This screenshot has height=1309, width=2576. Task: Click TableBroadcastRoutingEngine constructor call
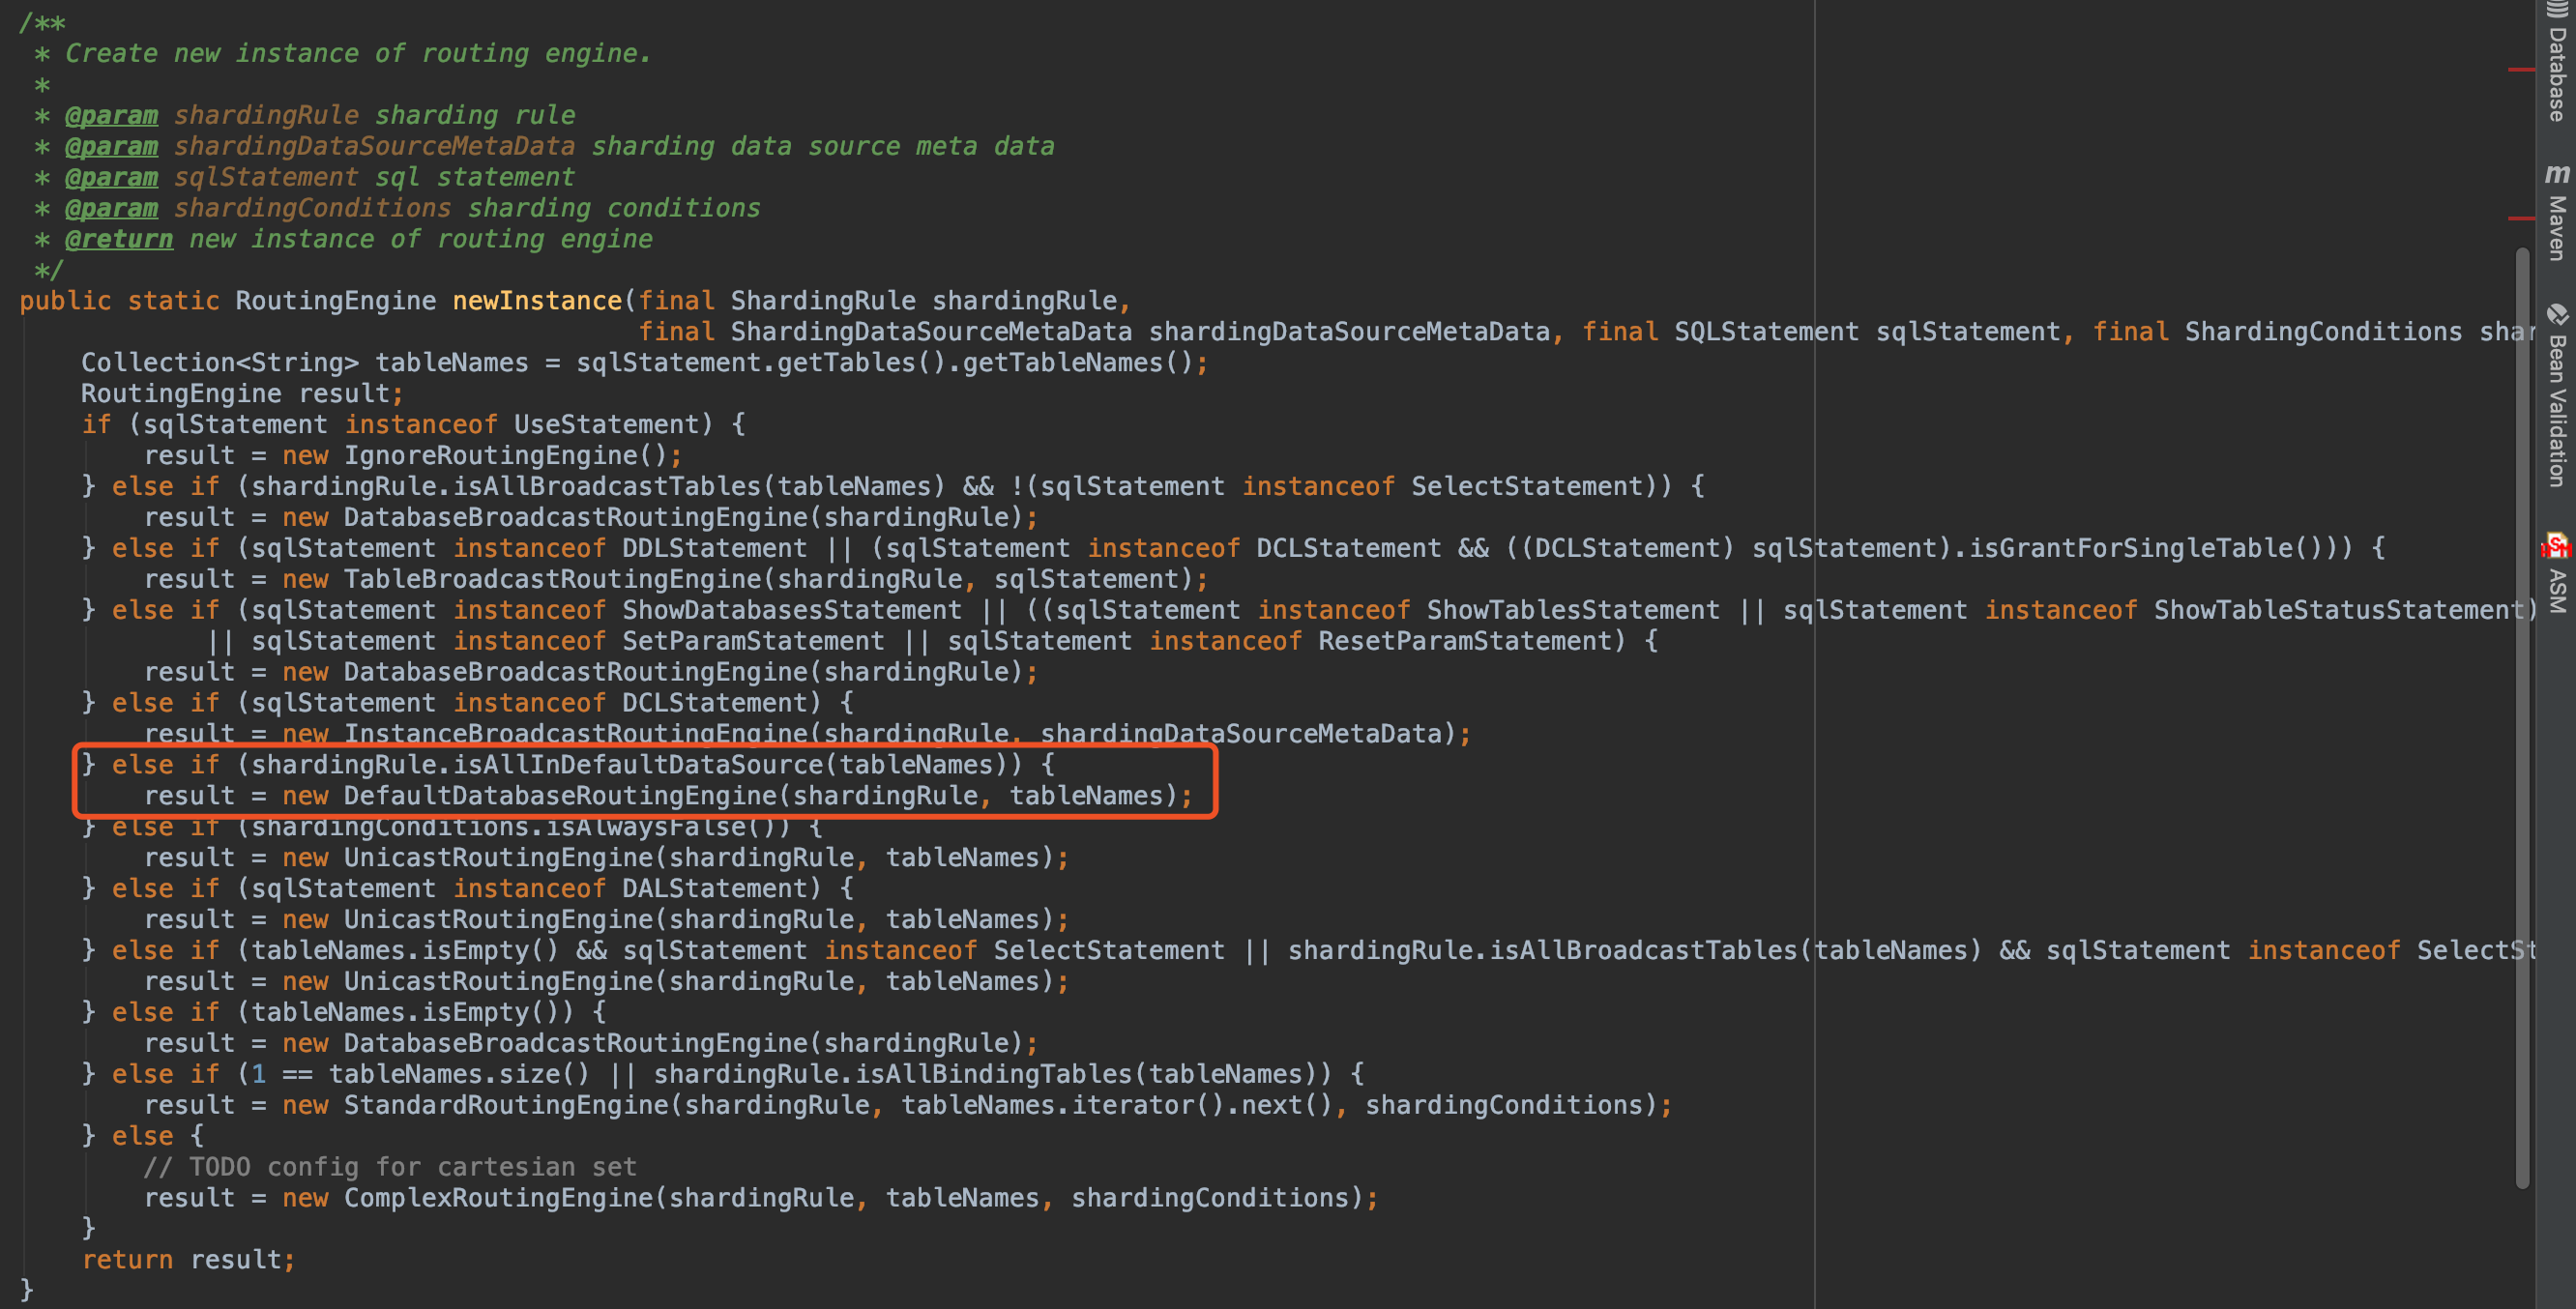(x=552, y=579)
